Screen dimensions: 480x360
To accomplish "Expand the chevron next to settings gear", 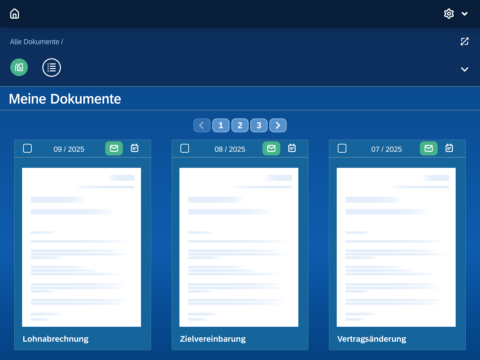I will (465, 14).
